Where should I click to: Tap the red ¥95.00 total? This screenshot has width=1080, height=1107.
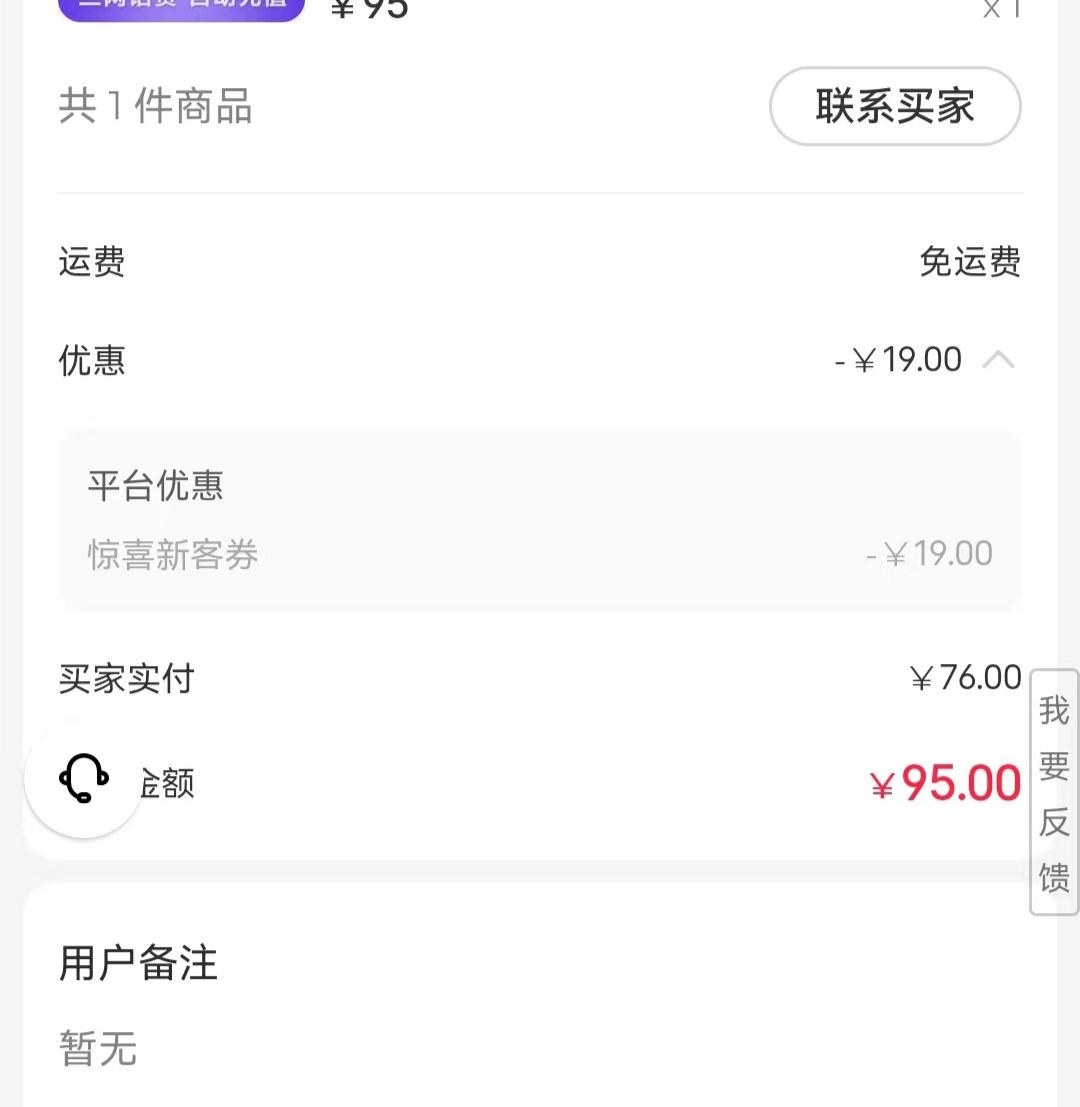point(946,784)
